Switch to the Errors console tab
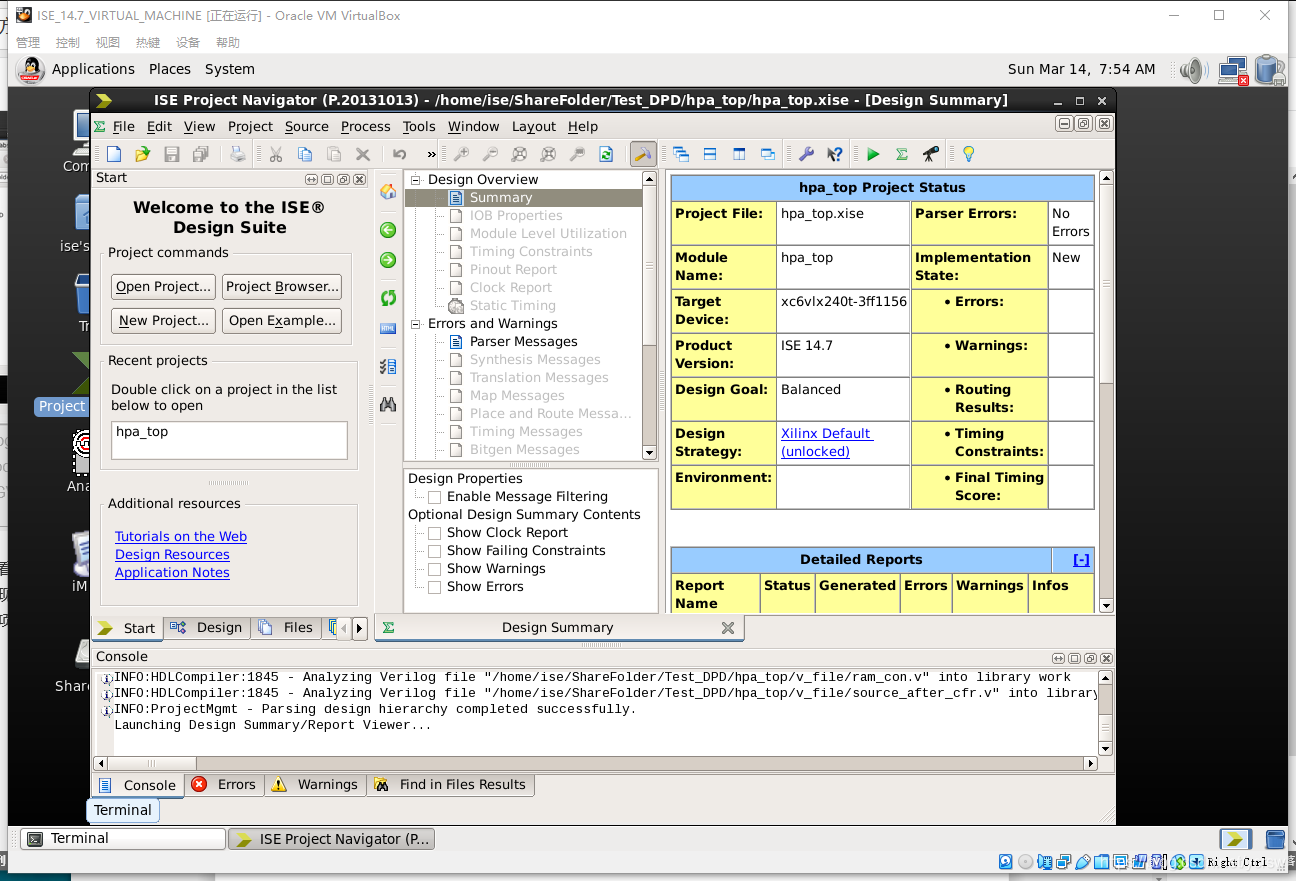The height and width of the screenshot is (881, 1296). (225, 785)
